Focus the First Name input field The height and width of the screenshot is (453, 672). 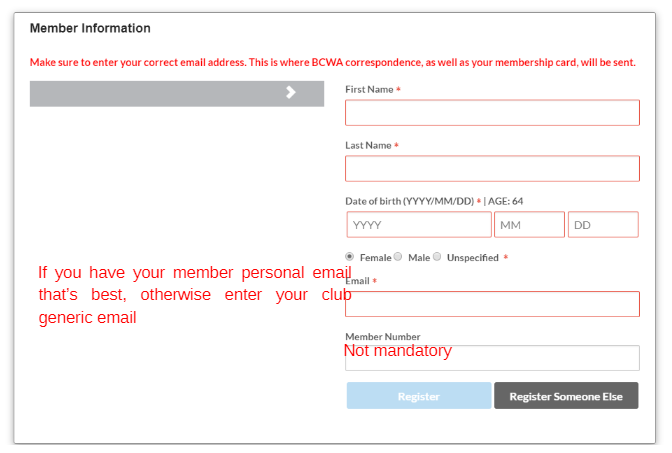(492, 113)
